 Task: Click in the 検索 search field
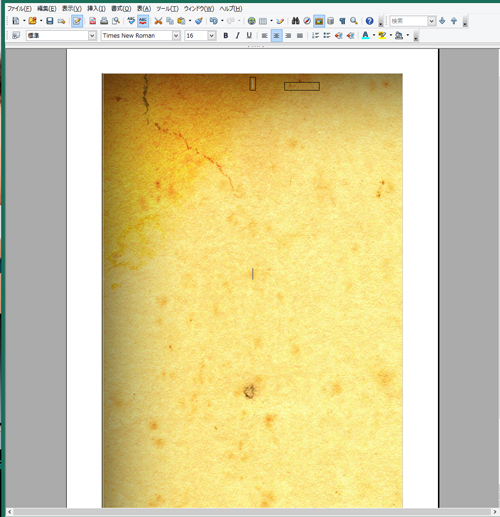(x=409, y=21)
